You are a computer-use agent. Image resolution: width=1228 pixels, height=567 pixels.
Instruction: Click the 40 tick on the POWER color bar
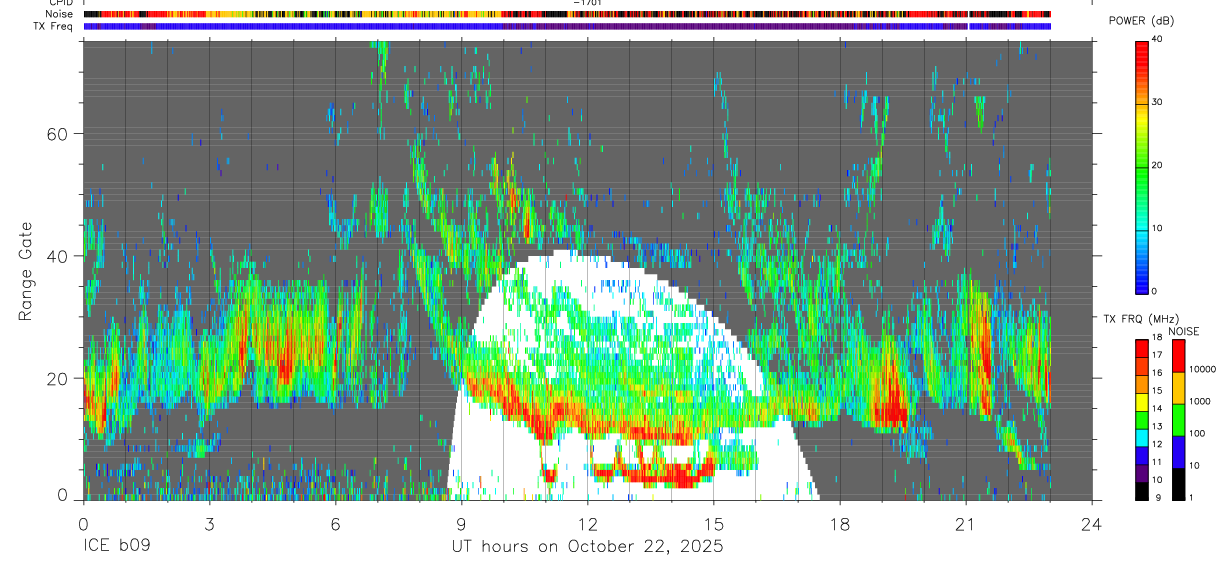[x=1158, y=39]
